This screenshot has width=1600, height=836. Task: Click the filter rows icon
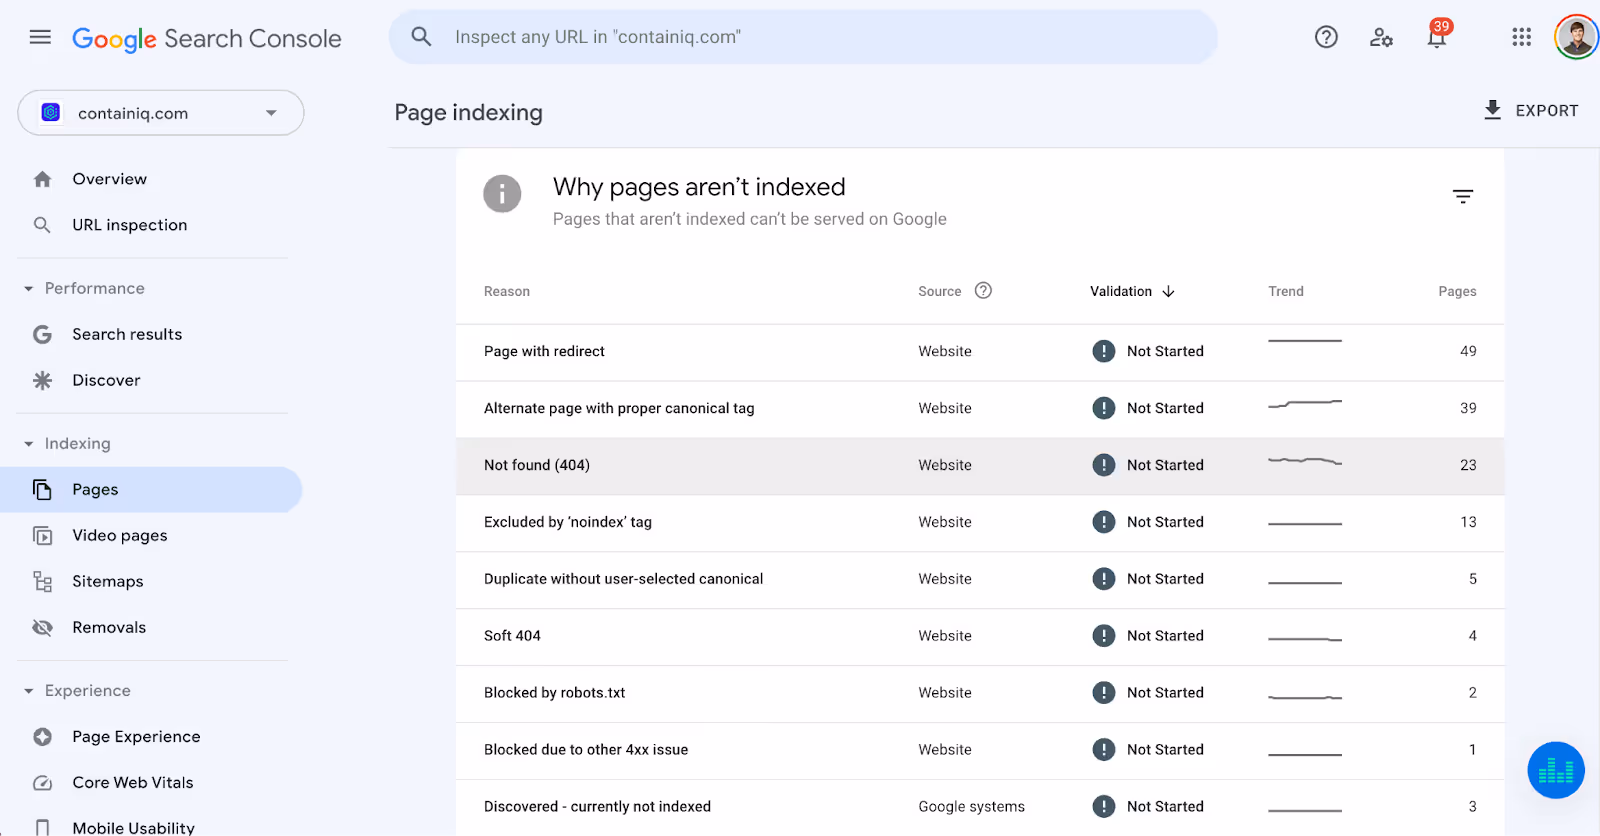coord(1463,196)
